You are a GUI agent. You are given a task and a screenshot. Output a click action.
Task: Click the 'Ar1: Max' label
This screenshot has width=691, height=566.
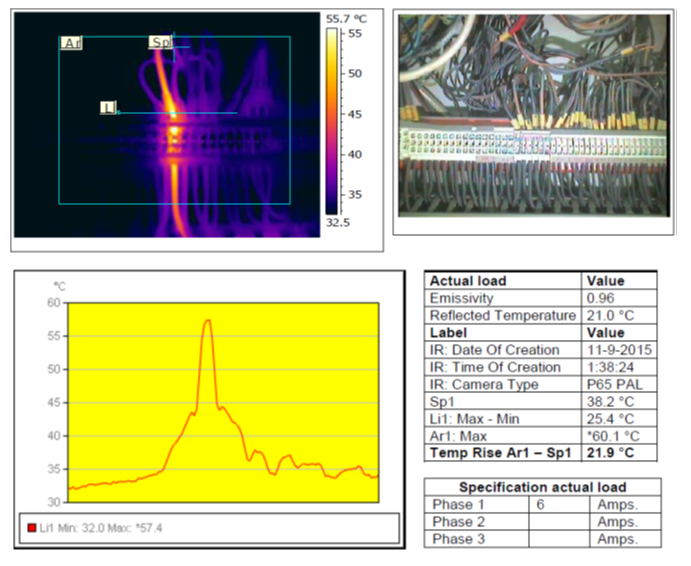tap(458, 436)
